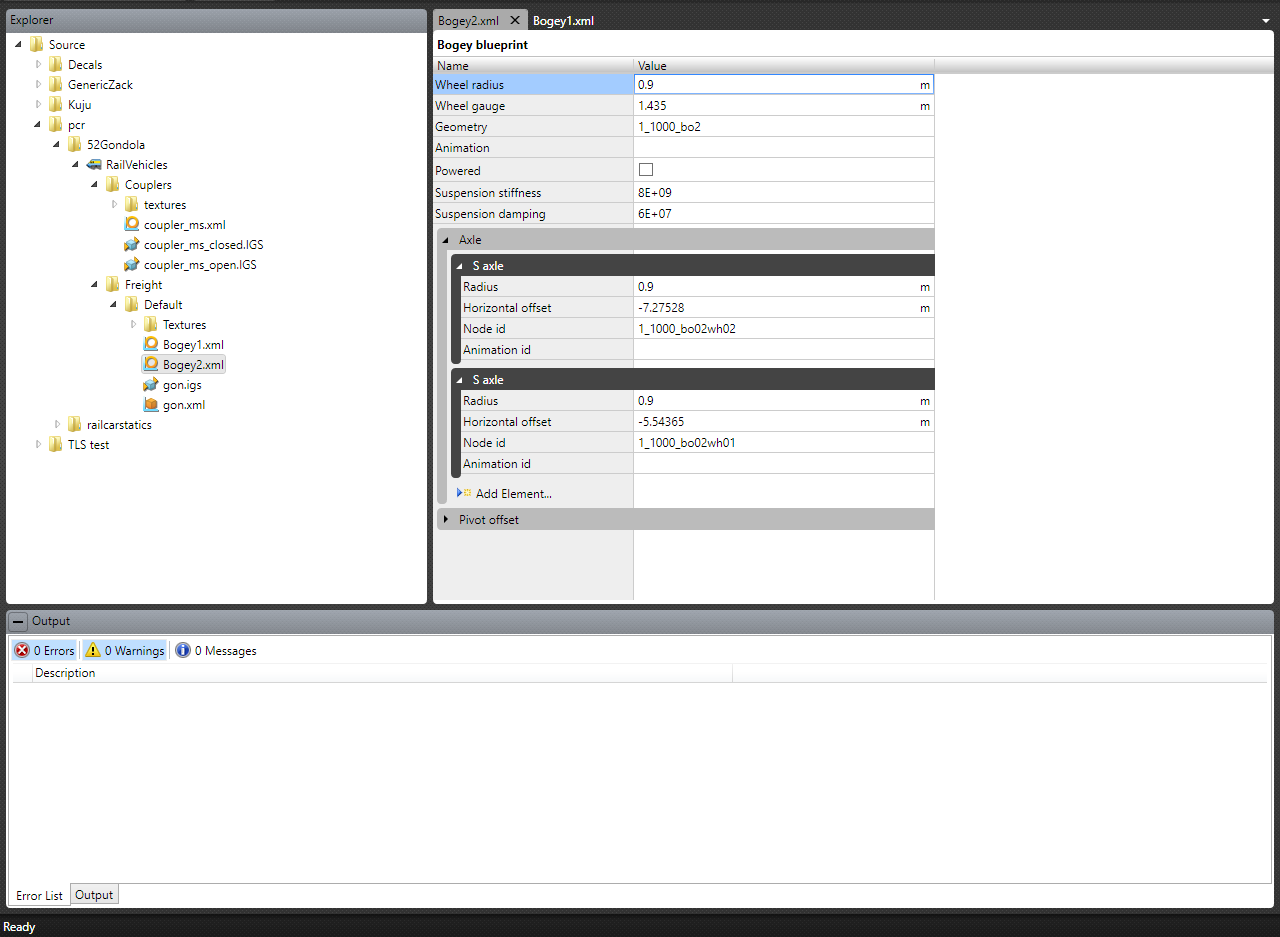Collapse the second S axle with offset -5.54365
This screenshot has width=1280, height=937.
(x=460, y=380)
